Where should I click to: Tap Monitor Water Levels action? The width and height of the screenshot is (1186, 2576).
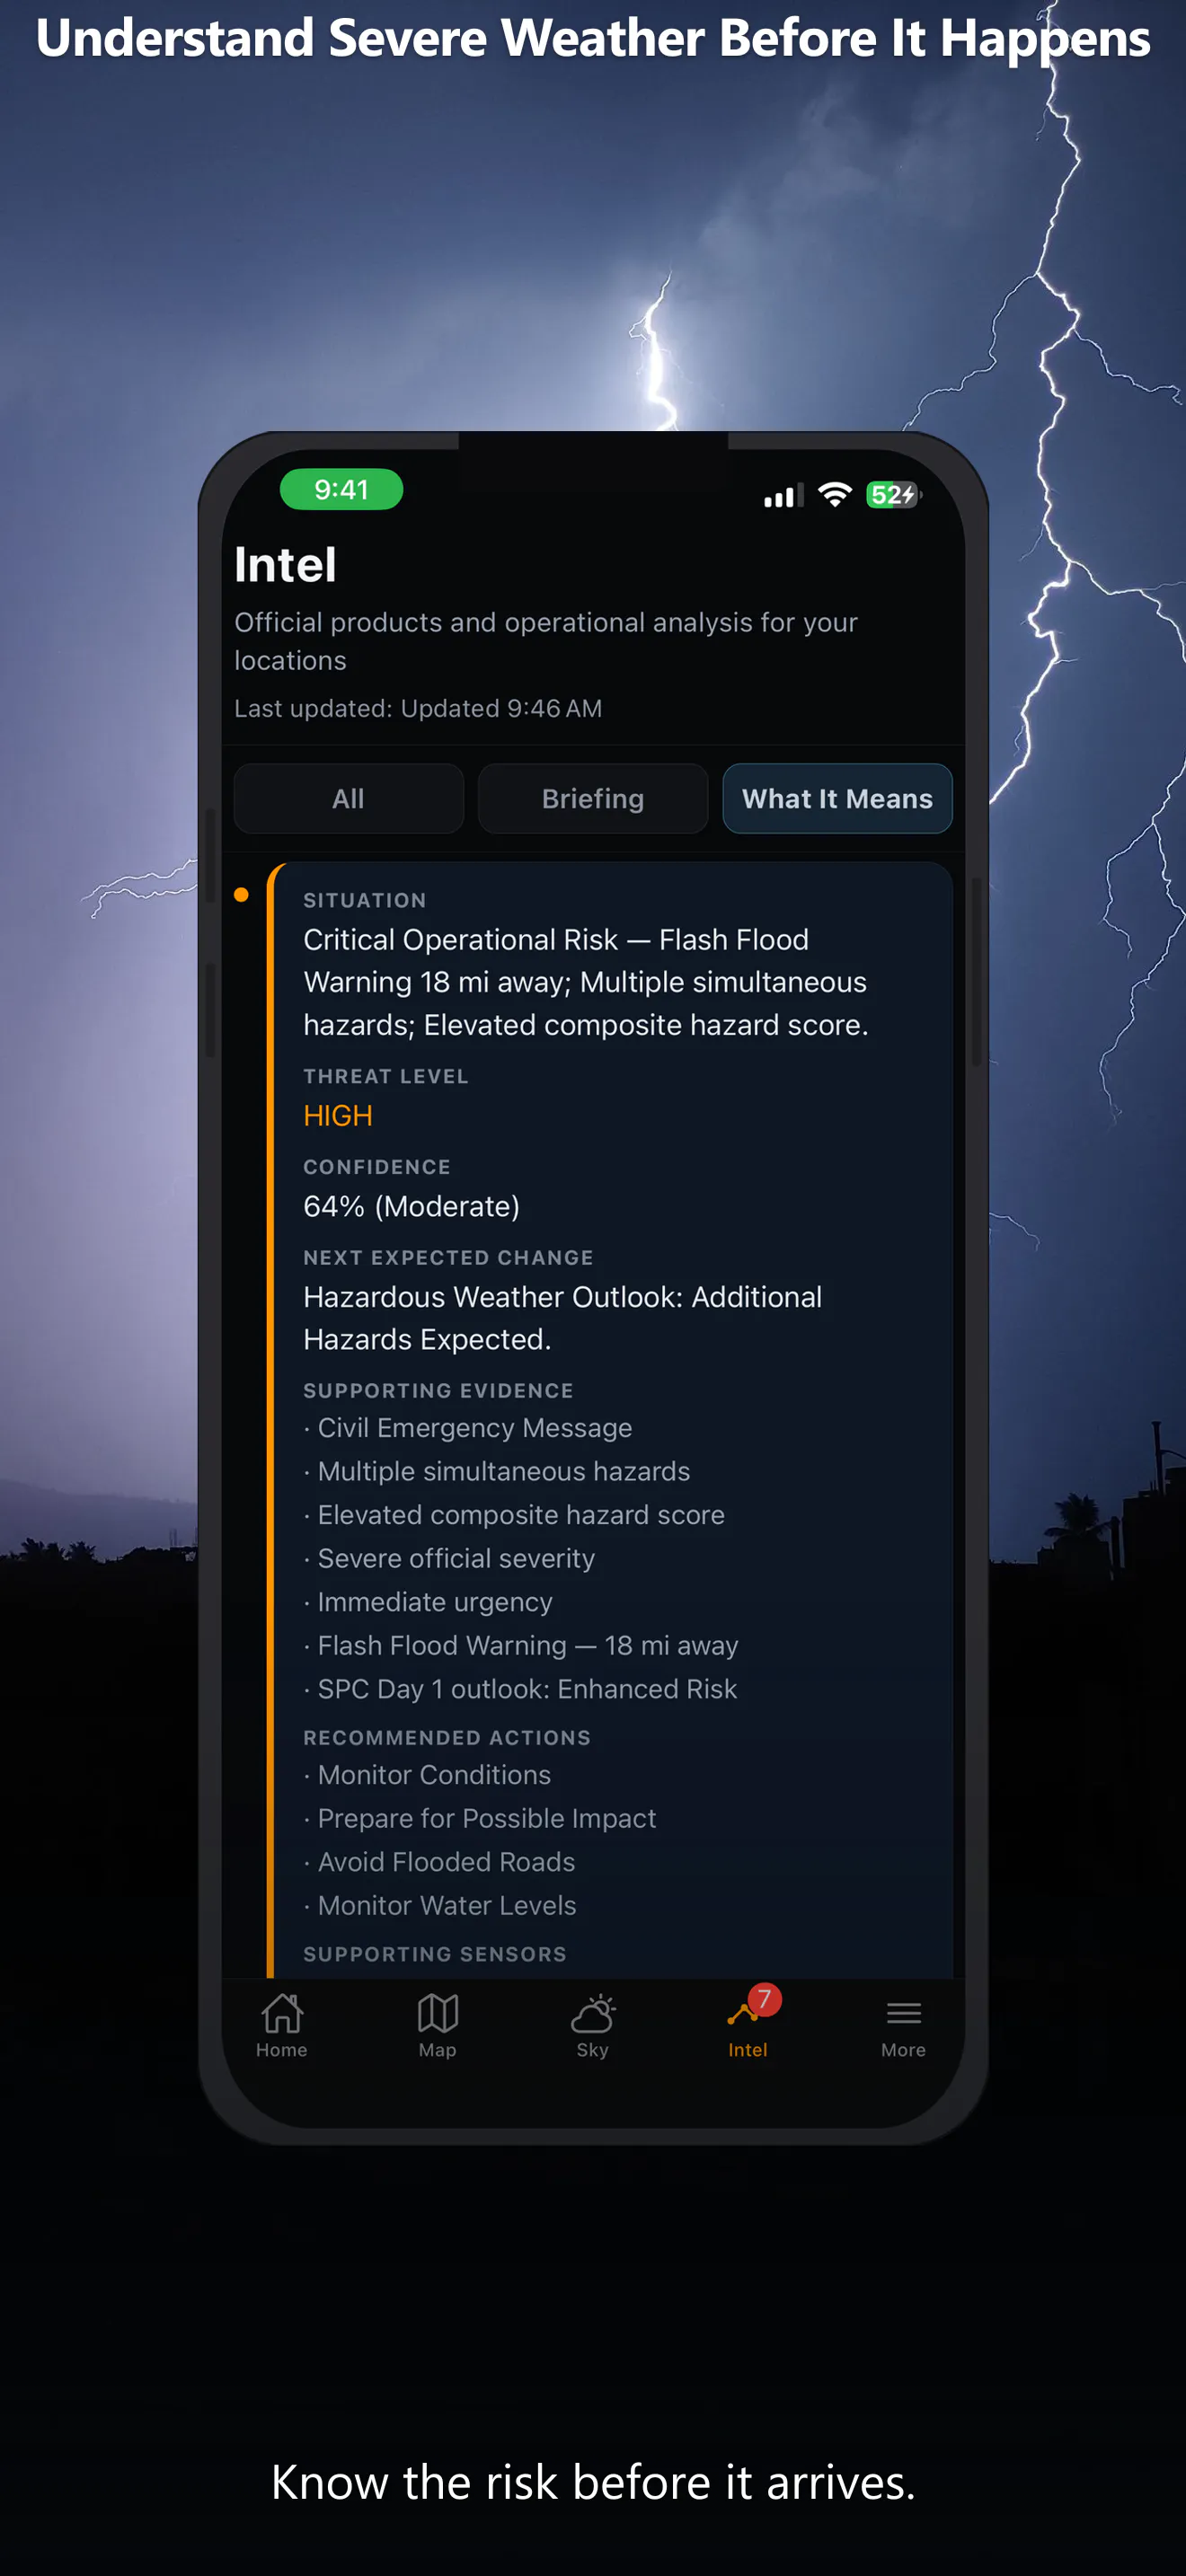pyautogui.click(x=440, y=1905)
